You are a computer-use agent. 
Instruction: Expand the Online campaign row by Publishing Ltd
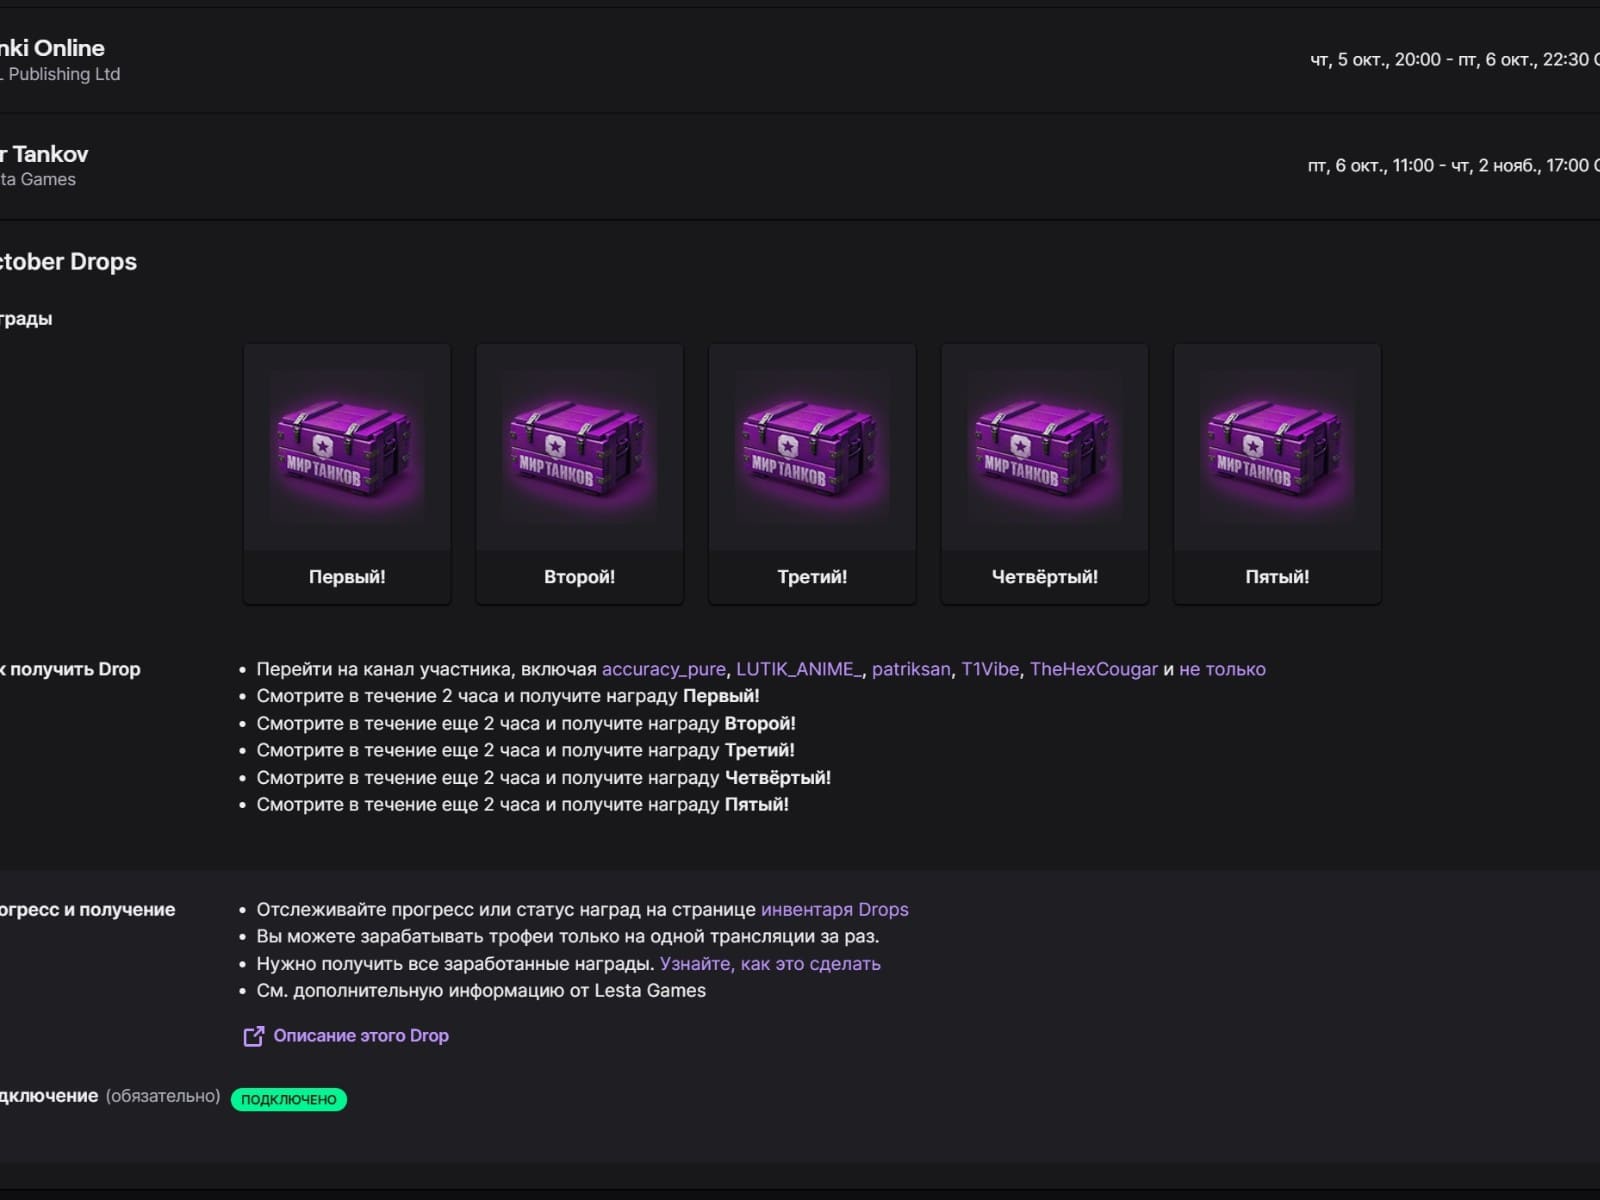(x=800, y=60)
